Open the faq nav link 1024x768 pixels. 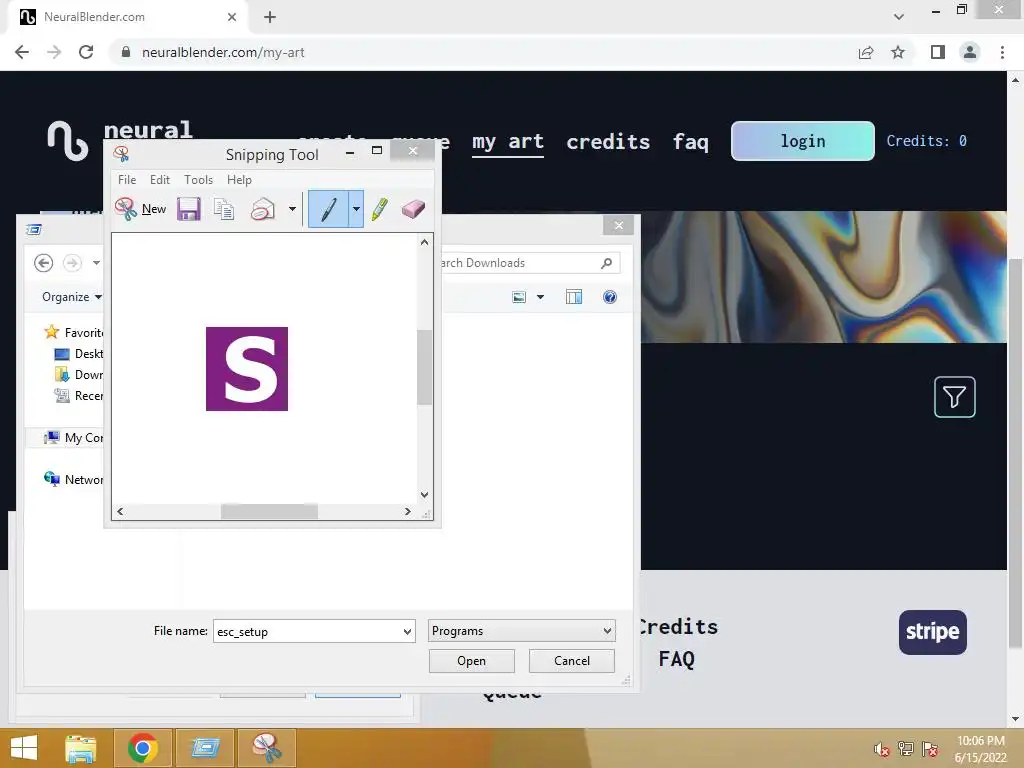[x=690, y=142]
